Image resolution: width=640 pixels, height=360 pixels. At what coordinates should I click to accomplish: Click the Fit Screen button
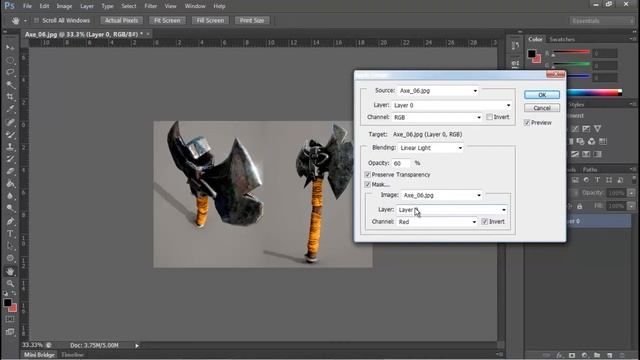167,20
